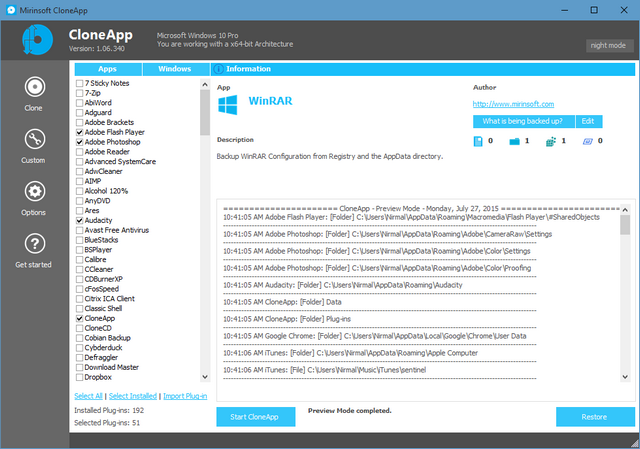The width and height of the screenshot is (640, 449).
Task: Click app list scroll down arrow
Action: point(205,377)
